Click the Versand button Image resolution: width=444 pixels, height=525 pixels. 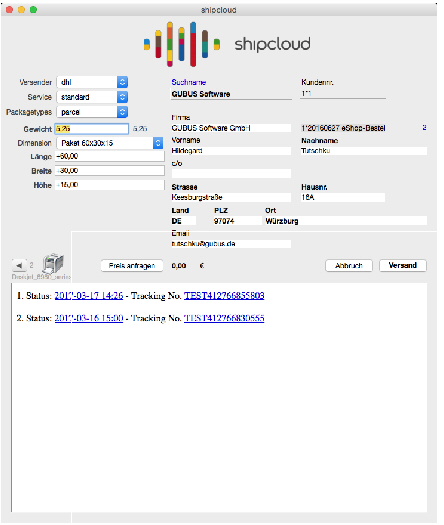pyautogui.click(x=403, y=266)
